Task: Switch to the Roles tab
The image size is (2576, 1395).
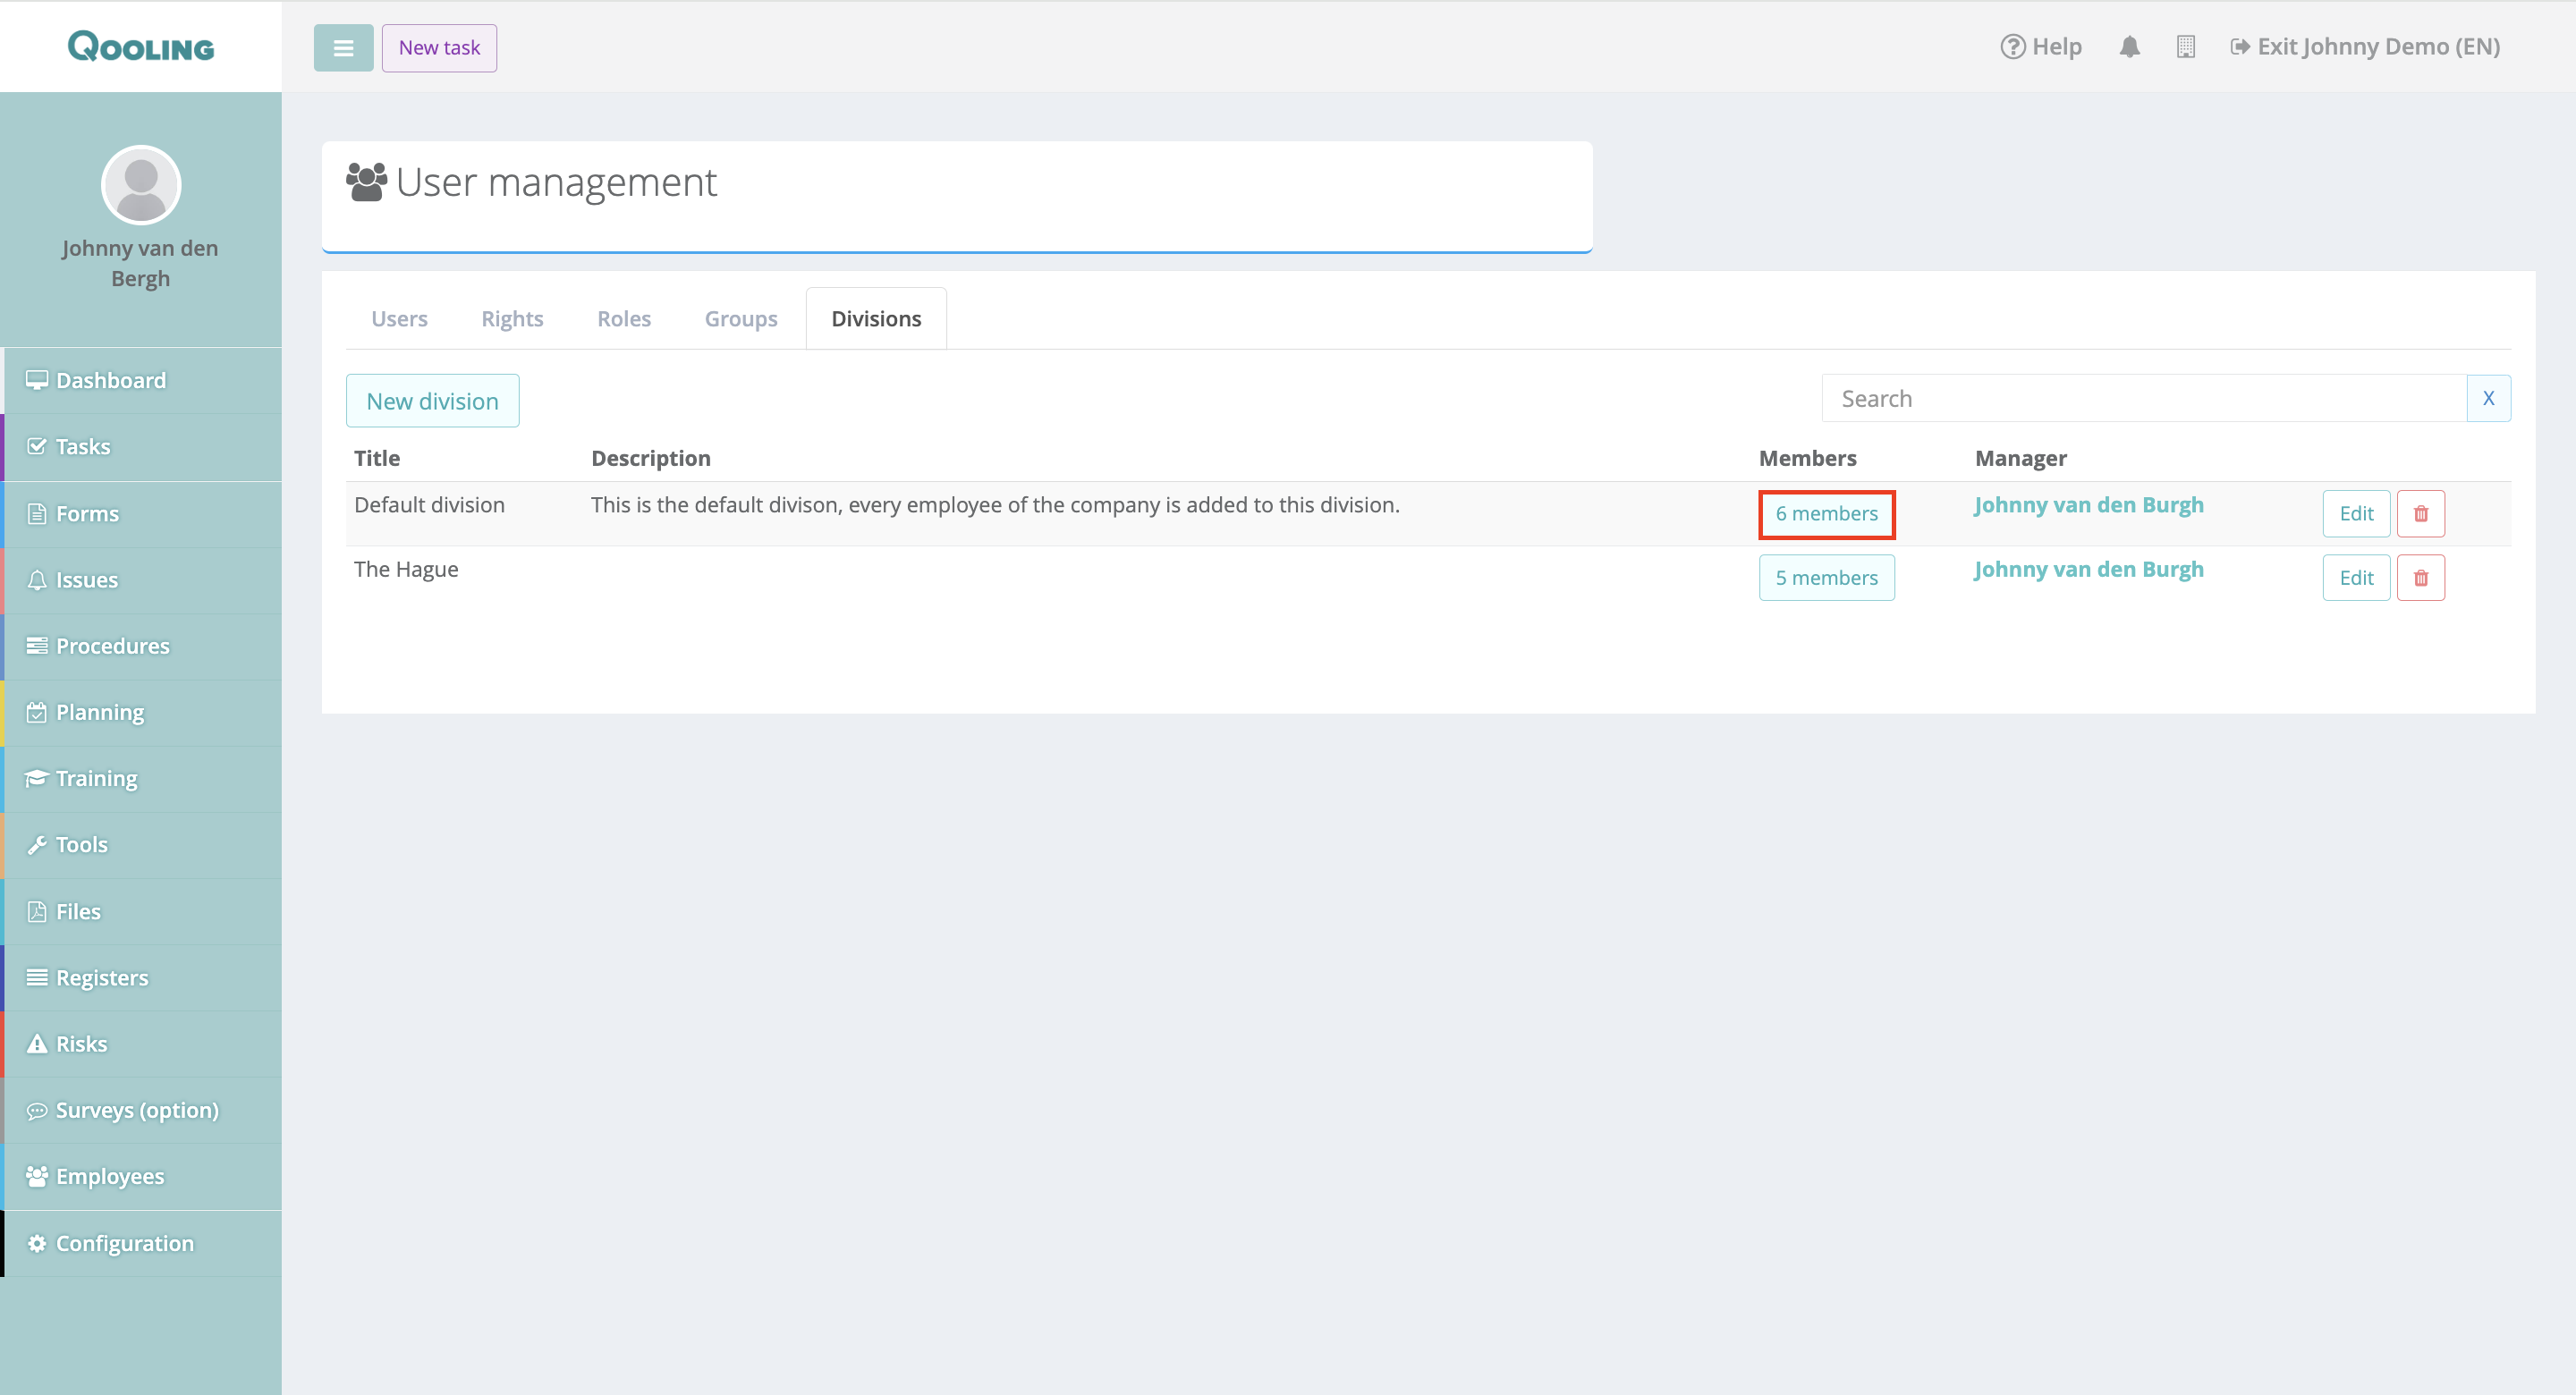Action: pyautogui.click(x=624, y=319)
